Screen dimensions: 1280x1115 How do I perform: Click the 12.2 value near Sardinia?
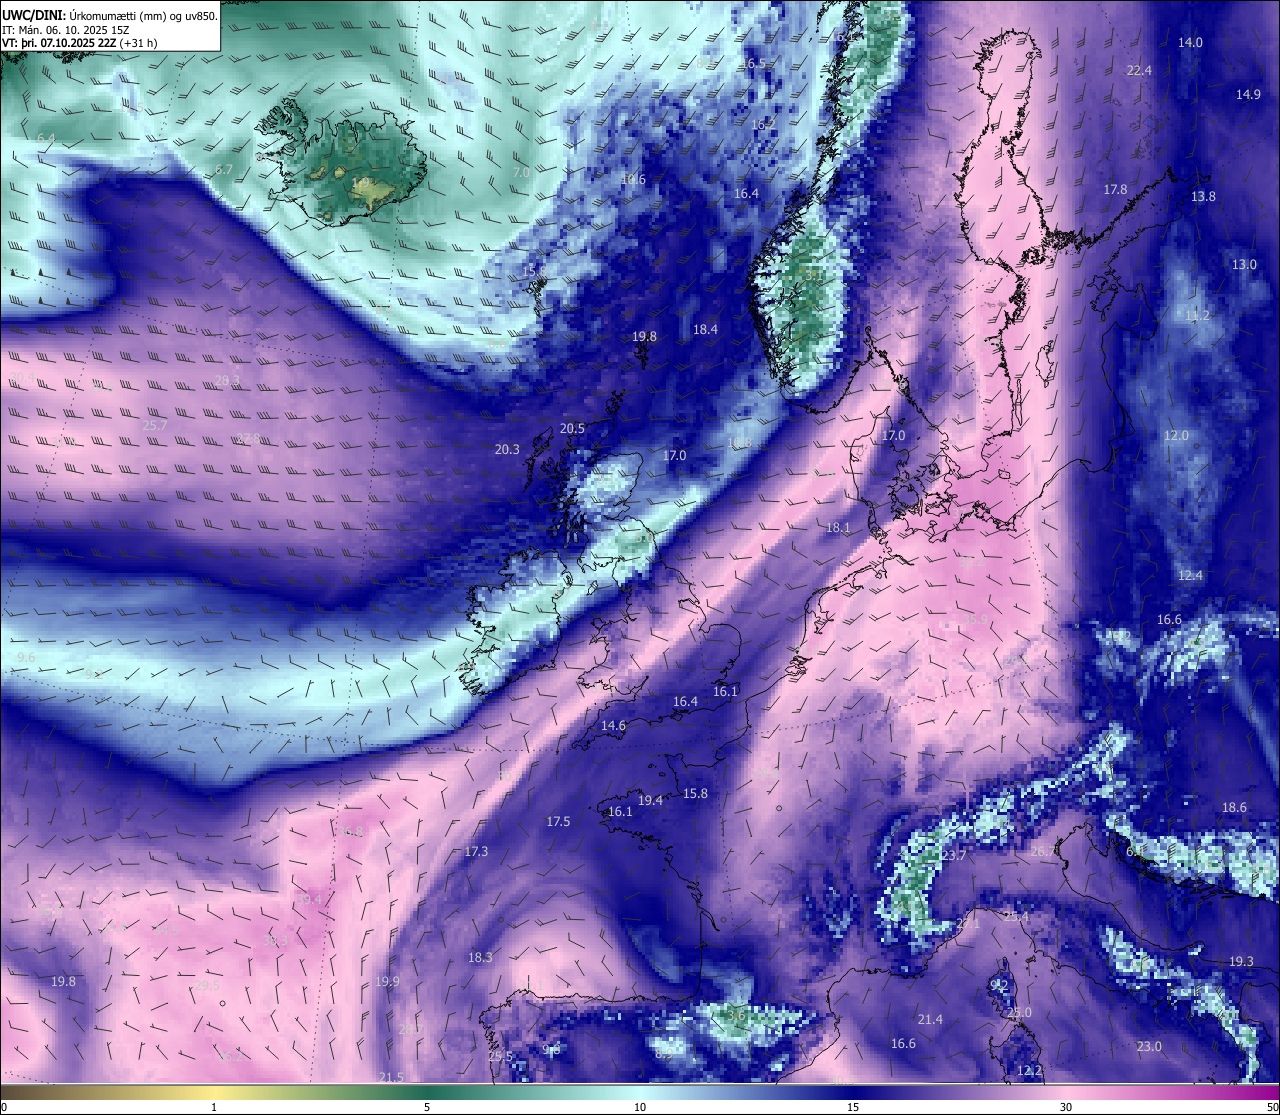click(x=1029, y=1071)
